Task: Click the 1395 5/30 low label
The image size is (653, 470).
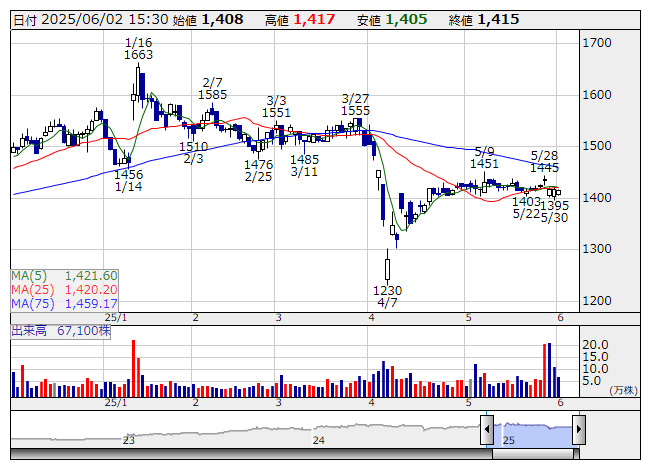Action: pos(554,211)
